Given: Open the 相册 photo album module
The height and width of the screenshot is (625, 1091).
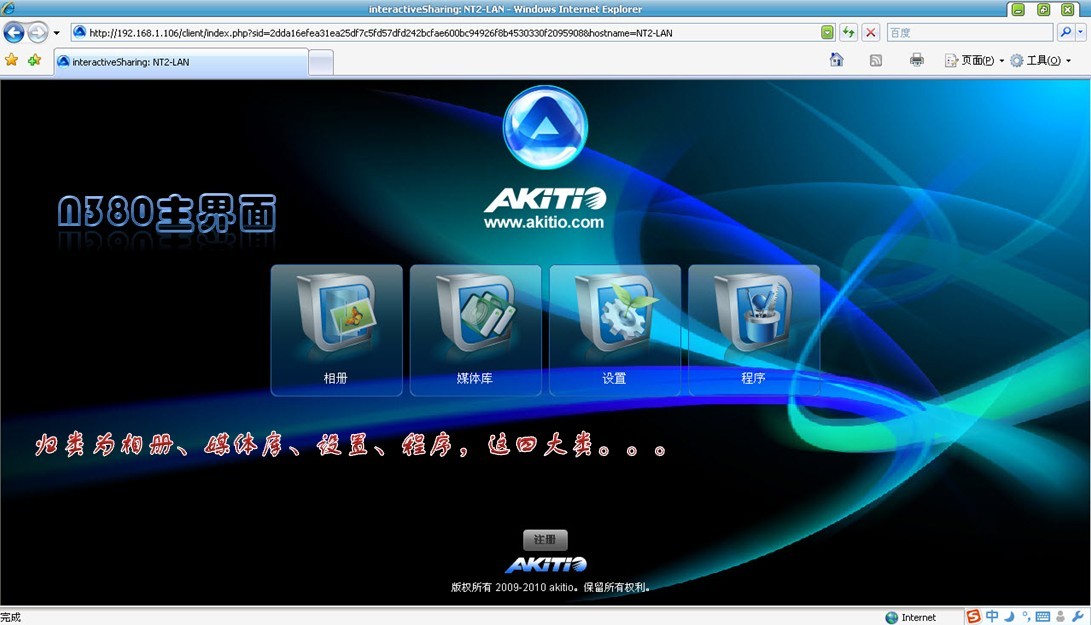Looking at the screenshot, I should (336, 330).
